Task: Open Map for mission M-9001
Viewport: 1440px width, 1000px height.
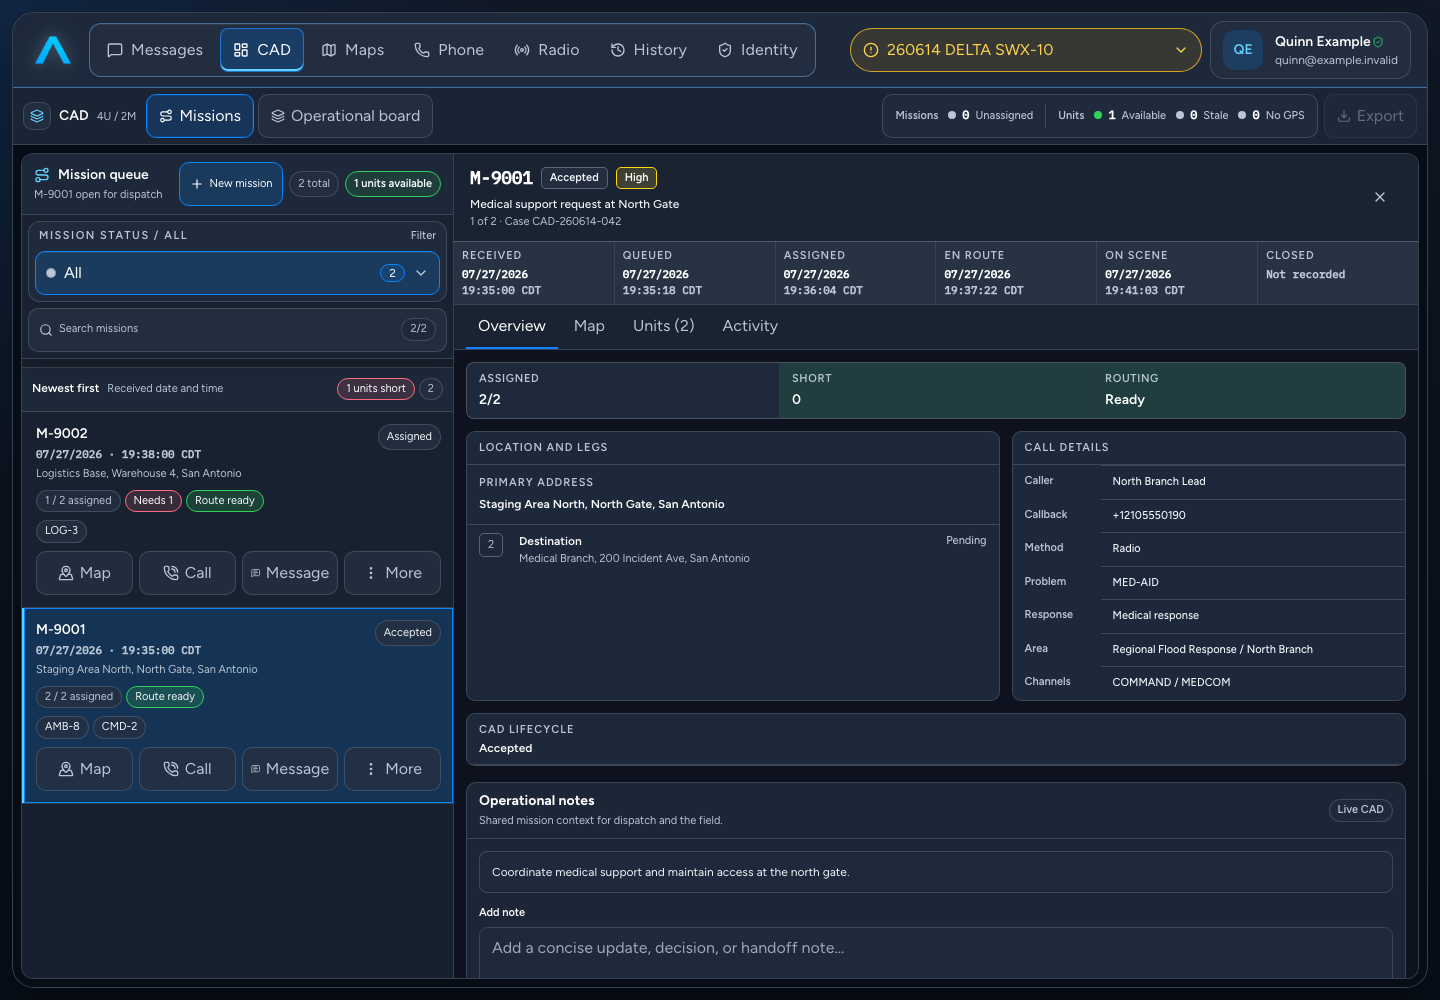Action: (84, 769)
